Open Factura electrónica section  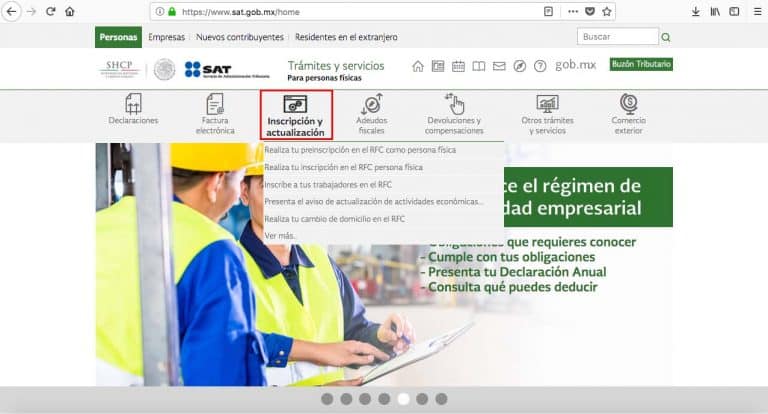215,104
